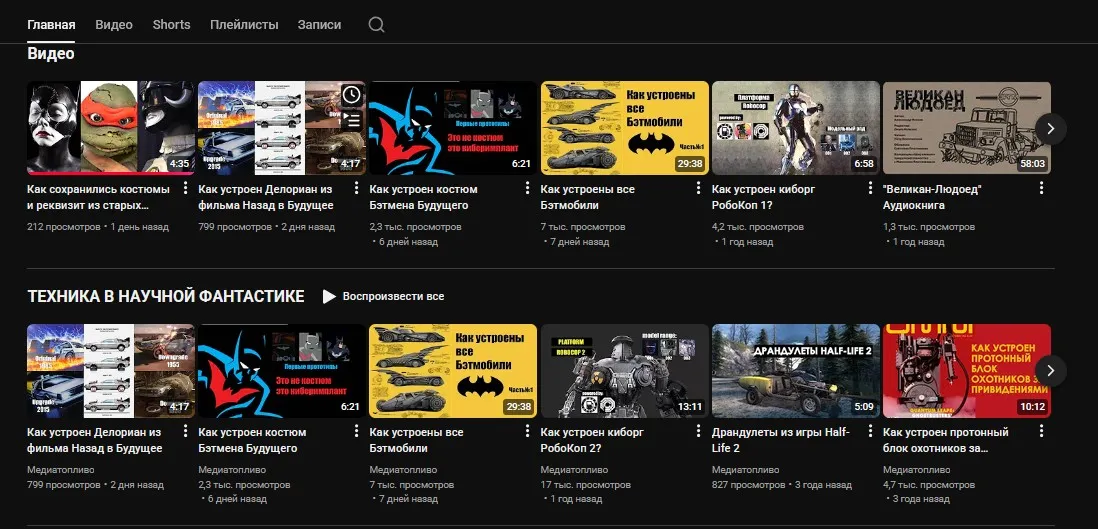The image size is (1098, 529).
Task: Open three-dot menu for 'Великан-Людоед' Аудиокнига
Action: point(1041,188)
